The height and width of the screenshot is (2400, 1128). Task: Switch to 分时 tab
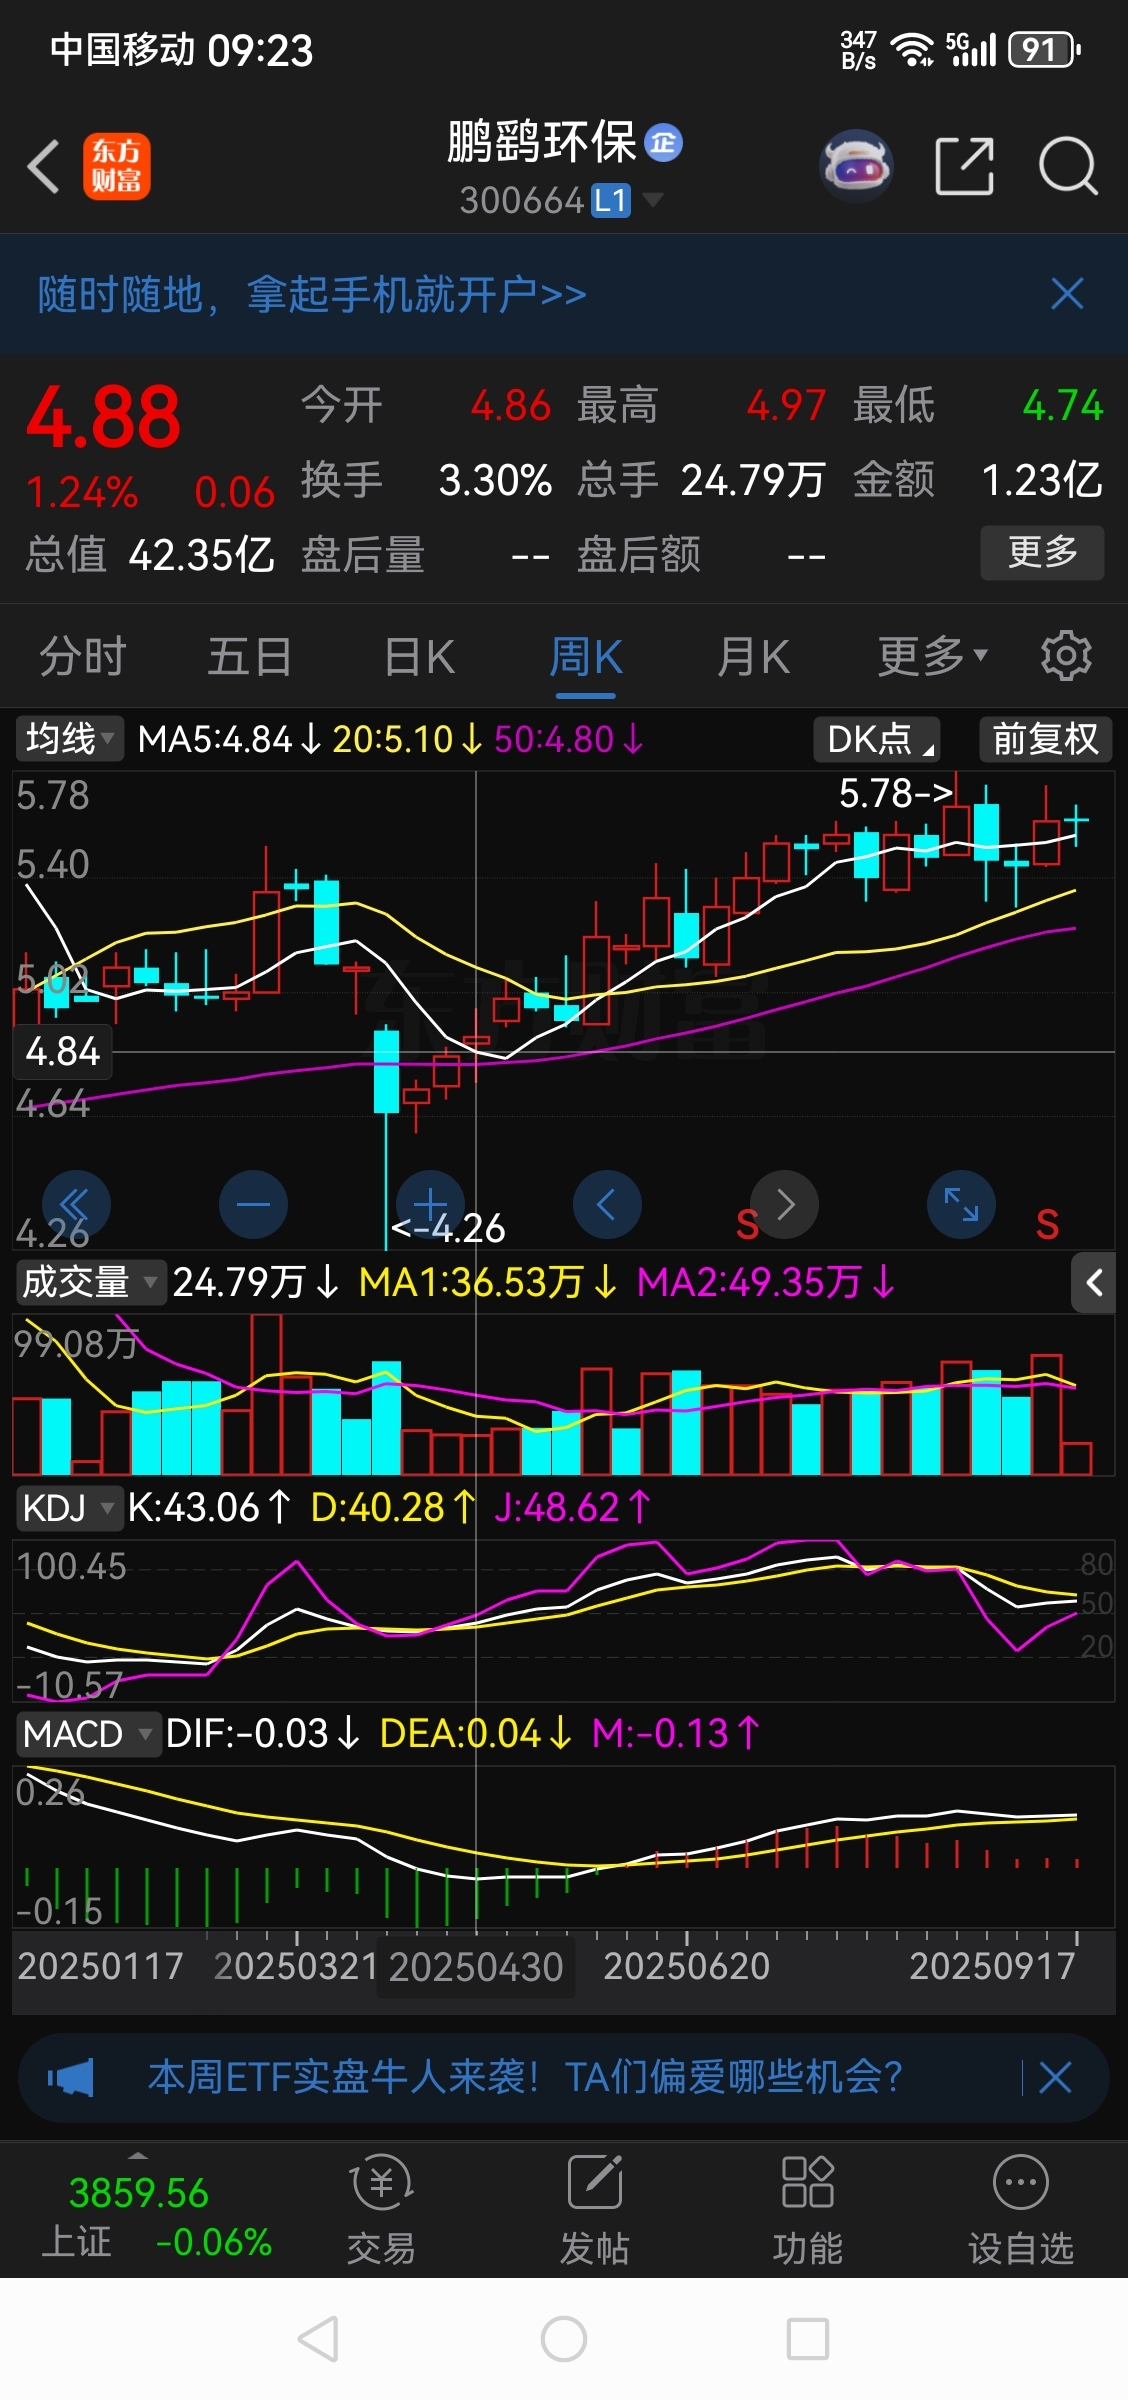tap(83, 656)
